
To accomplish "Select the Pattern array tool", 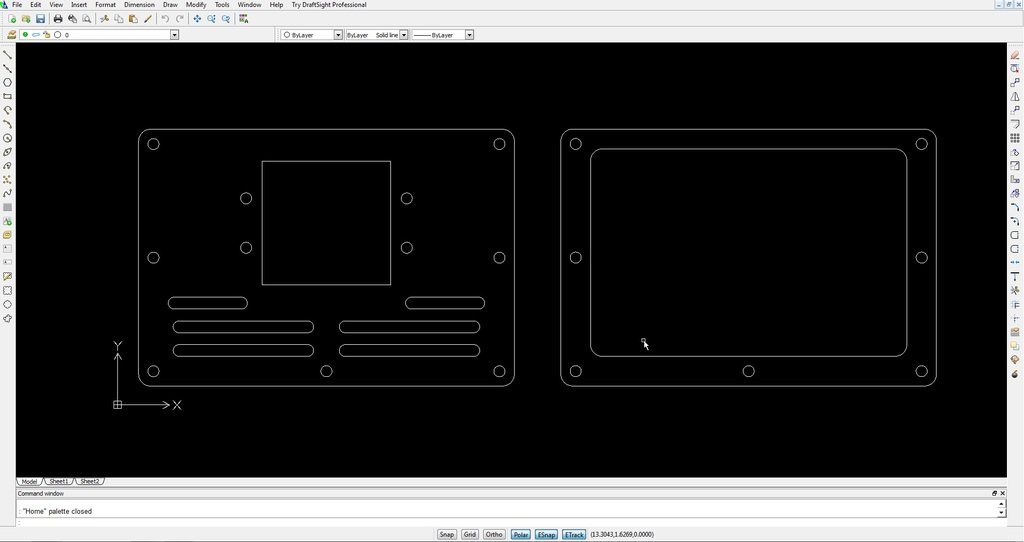I will pos(1014,138).
